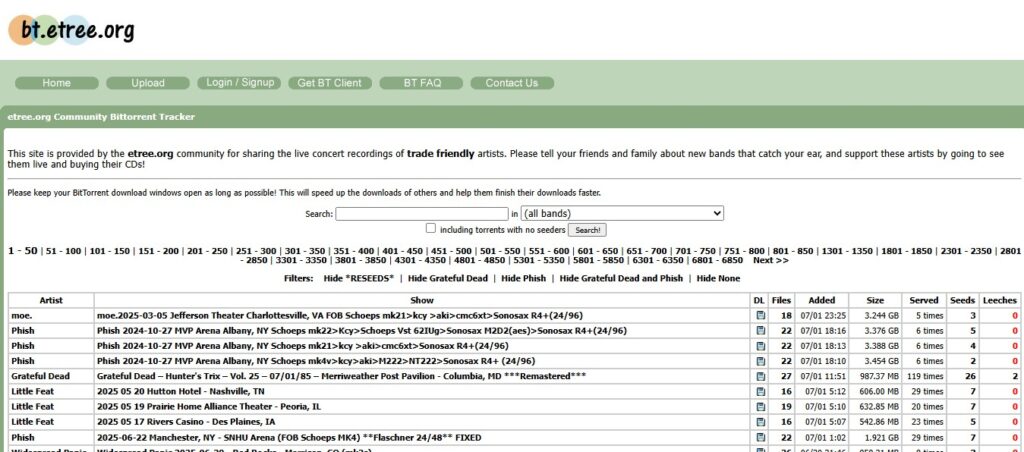Open page 3301 - 3350
1024x452 pixels.
301,260
